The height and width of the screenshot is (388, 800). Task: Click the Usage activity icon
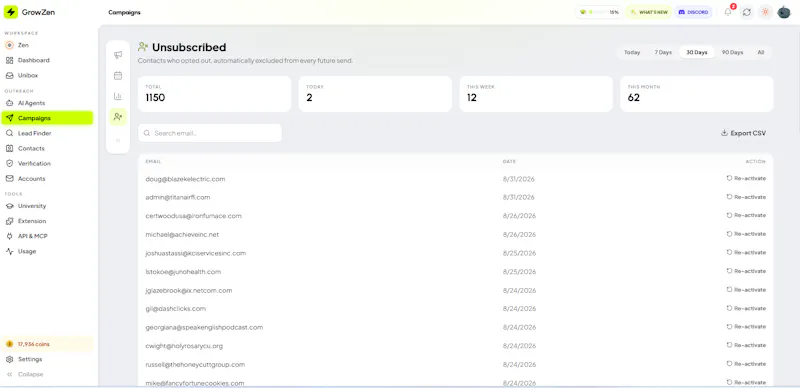pos(9,251)
